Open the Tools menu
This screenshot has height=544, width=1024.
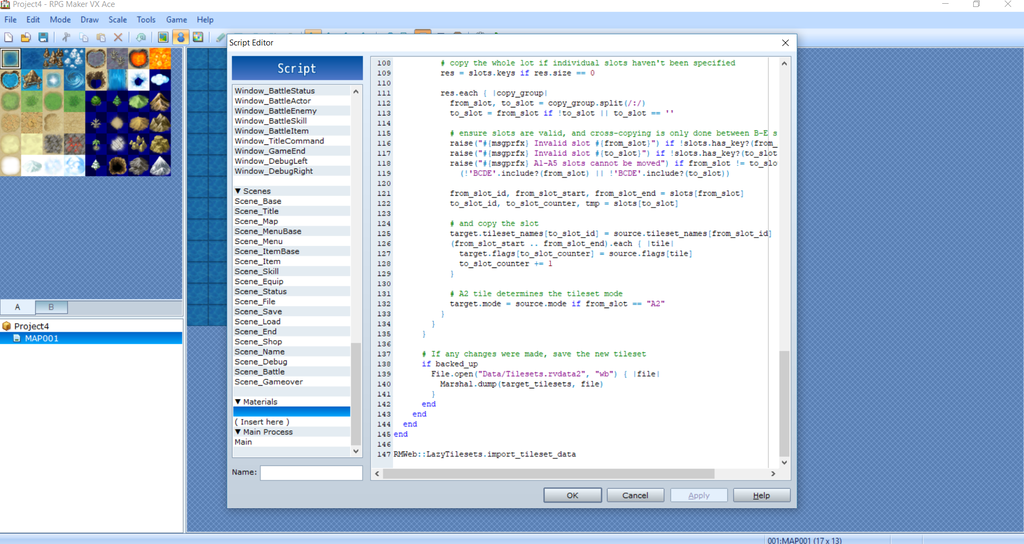(x=146, y=20)
